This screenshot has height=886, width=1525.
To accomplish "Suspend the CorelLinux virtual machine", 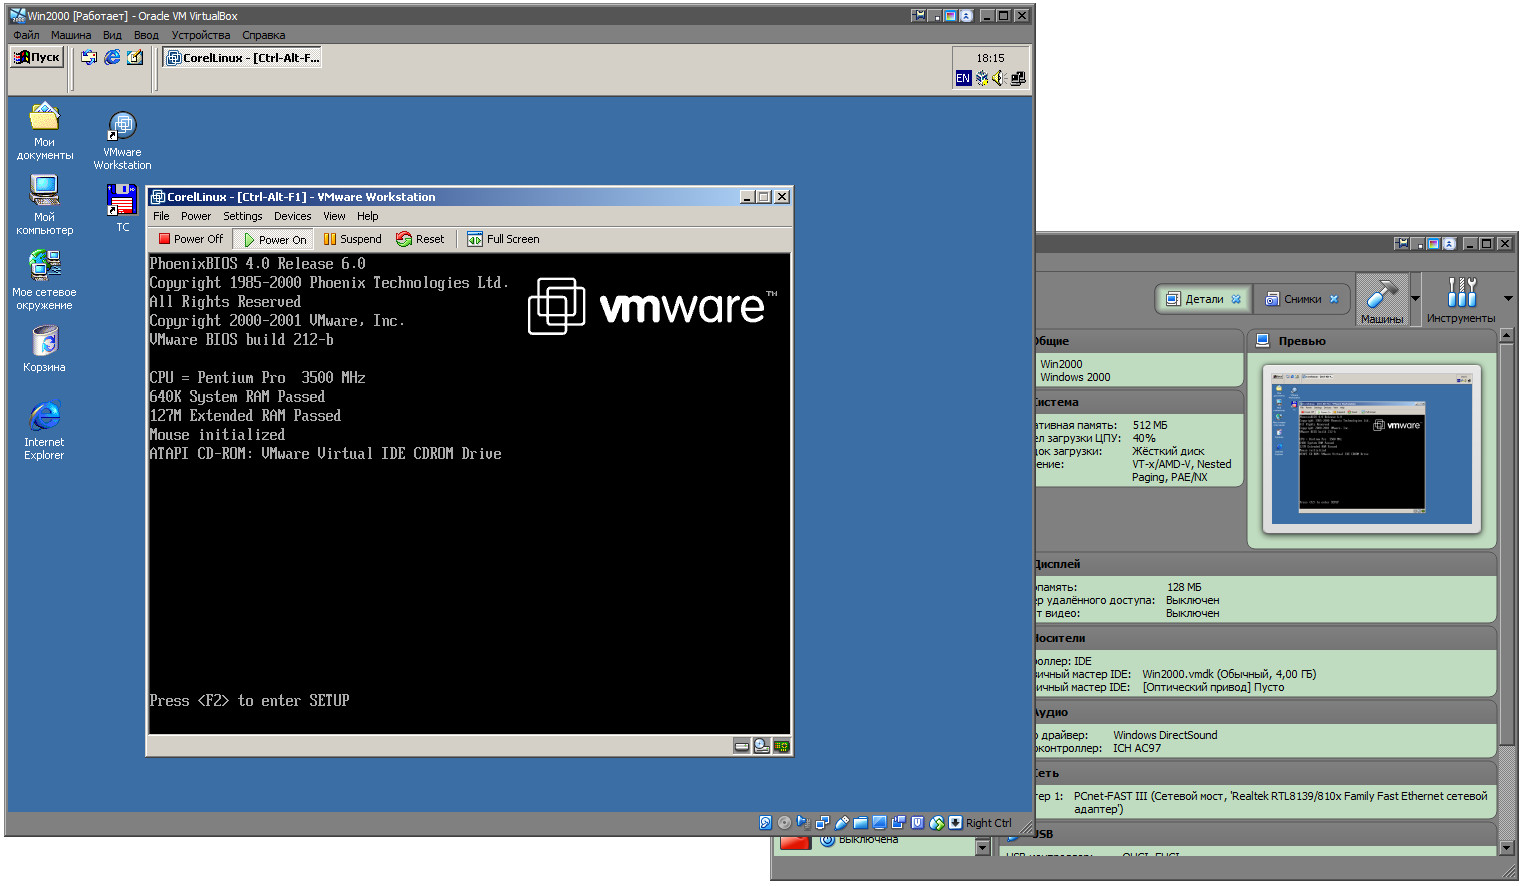I will [x=352, y=239].
